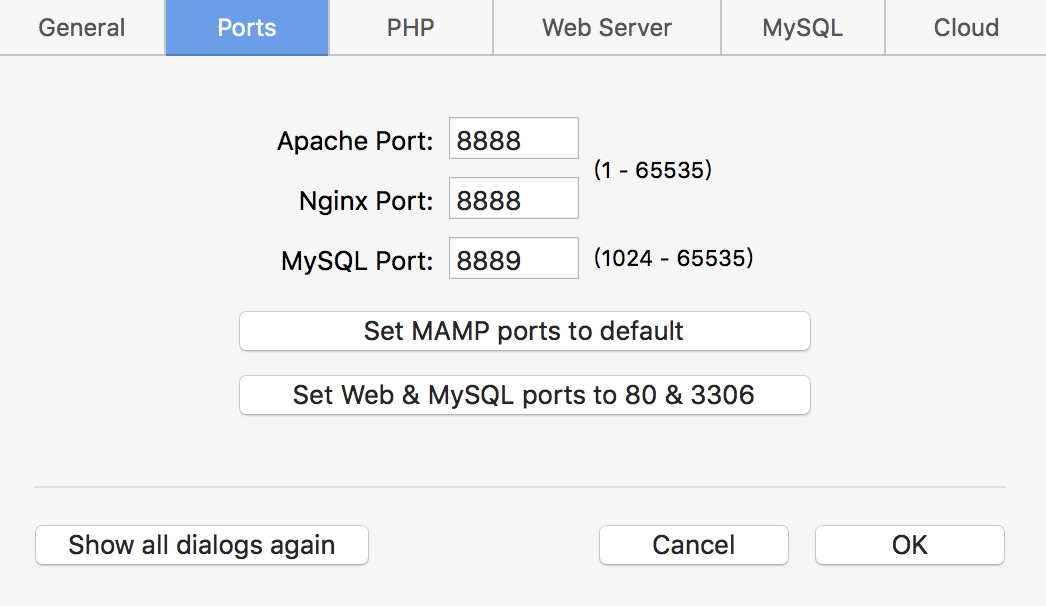Click the Nginx Port label
1046x606 pixels.
[366, 201]
